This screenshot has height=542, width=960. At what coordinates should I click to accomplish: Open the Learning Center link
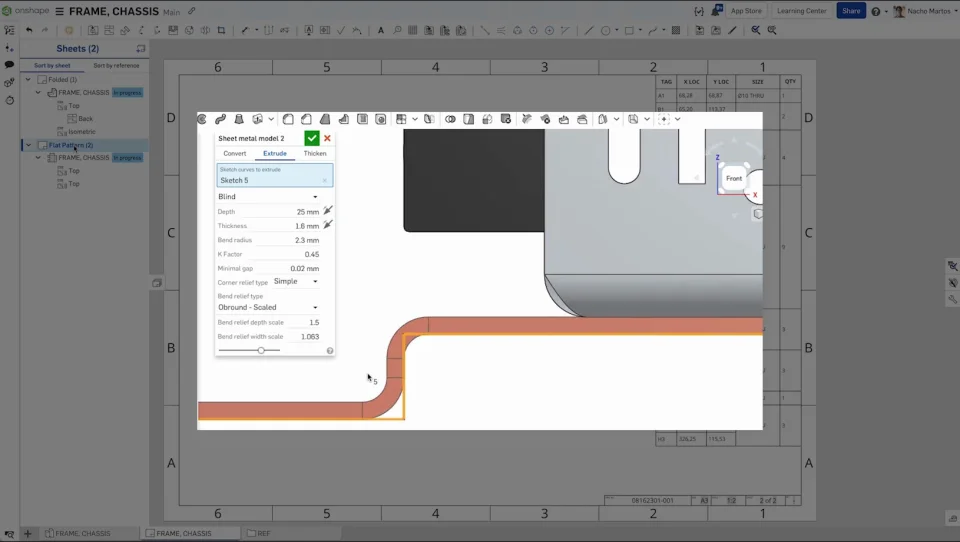point(802,11)
